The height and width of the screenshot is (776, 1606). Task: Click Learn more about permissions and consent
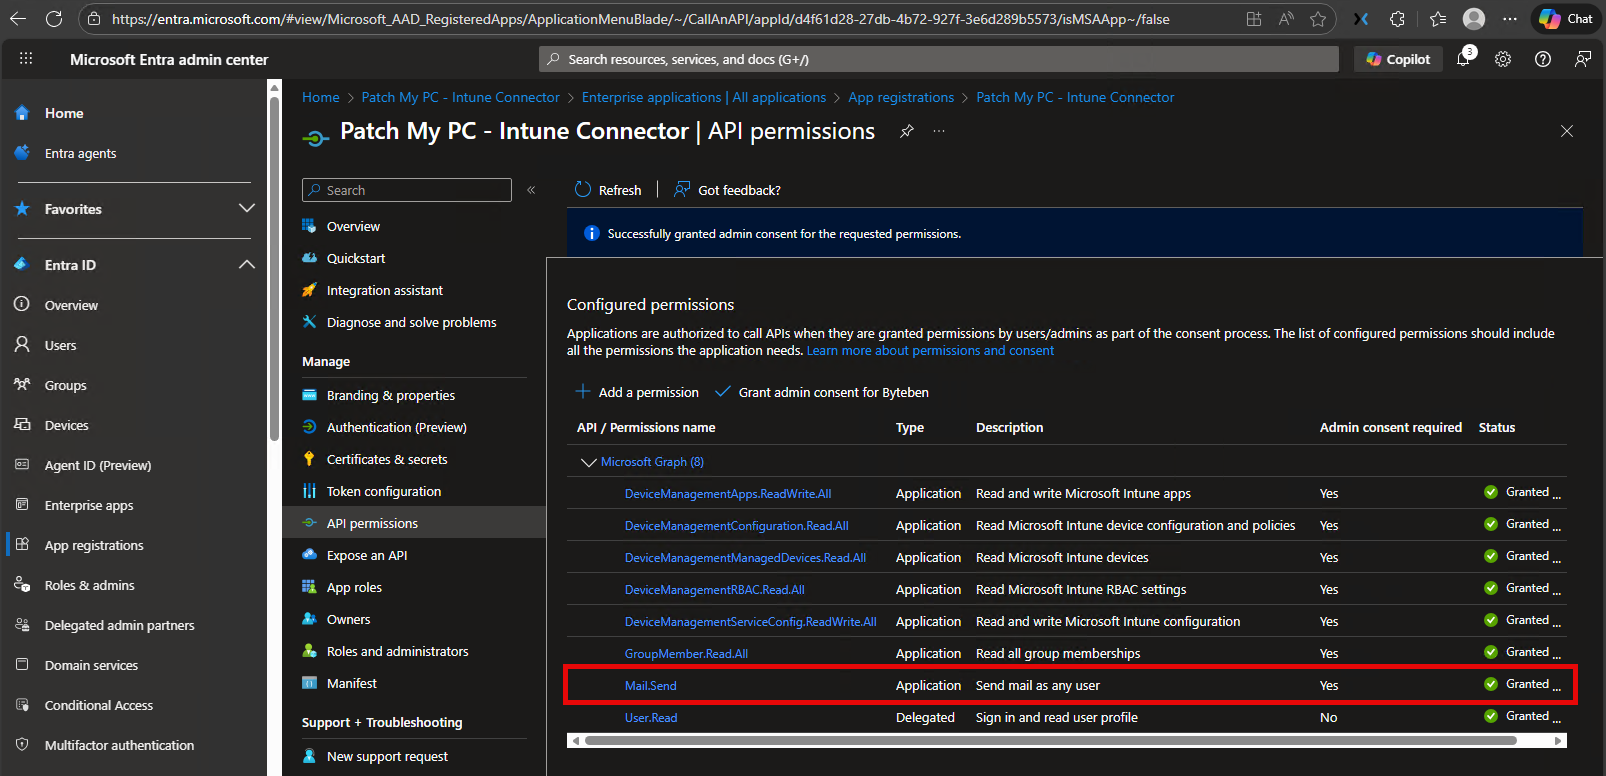[930, 351]
